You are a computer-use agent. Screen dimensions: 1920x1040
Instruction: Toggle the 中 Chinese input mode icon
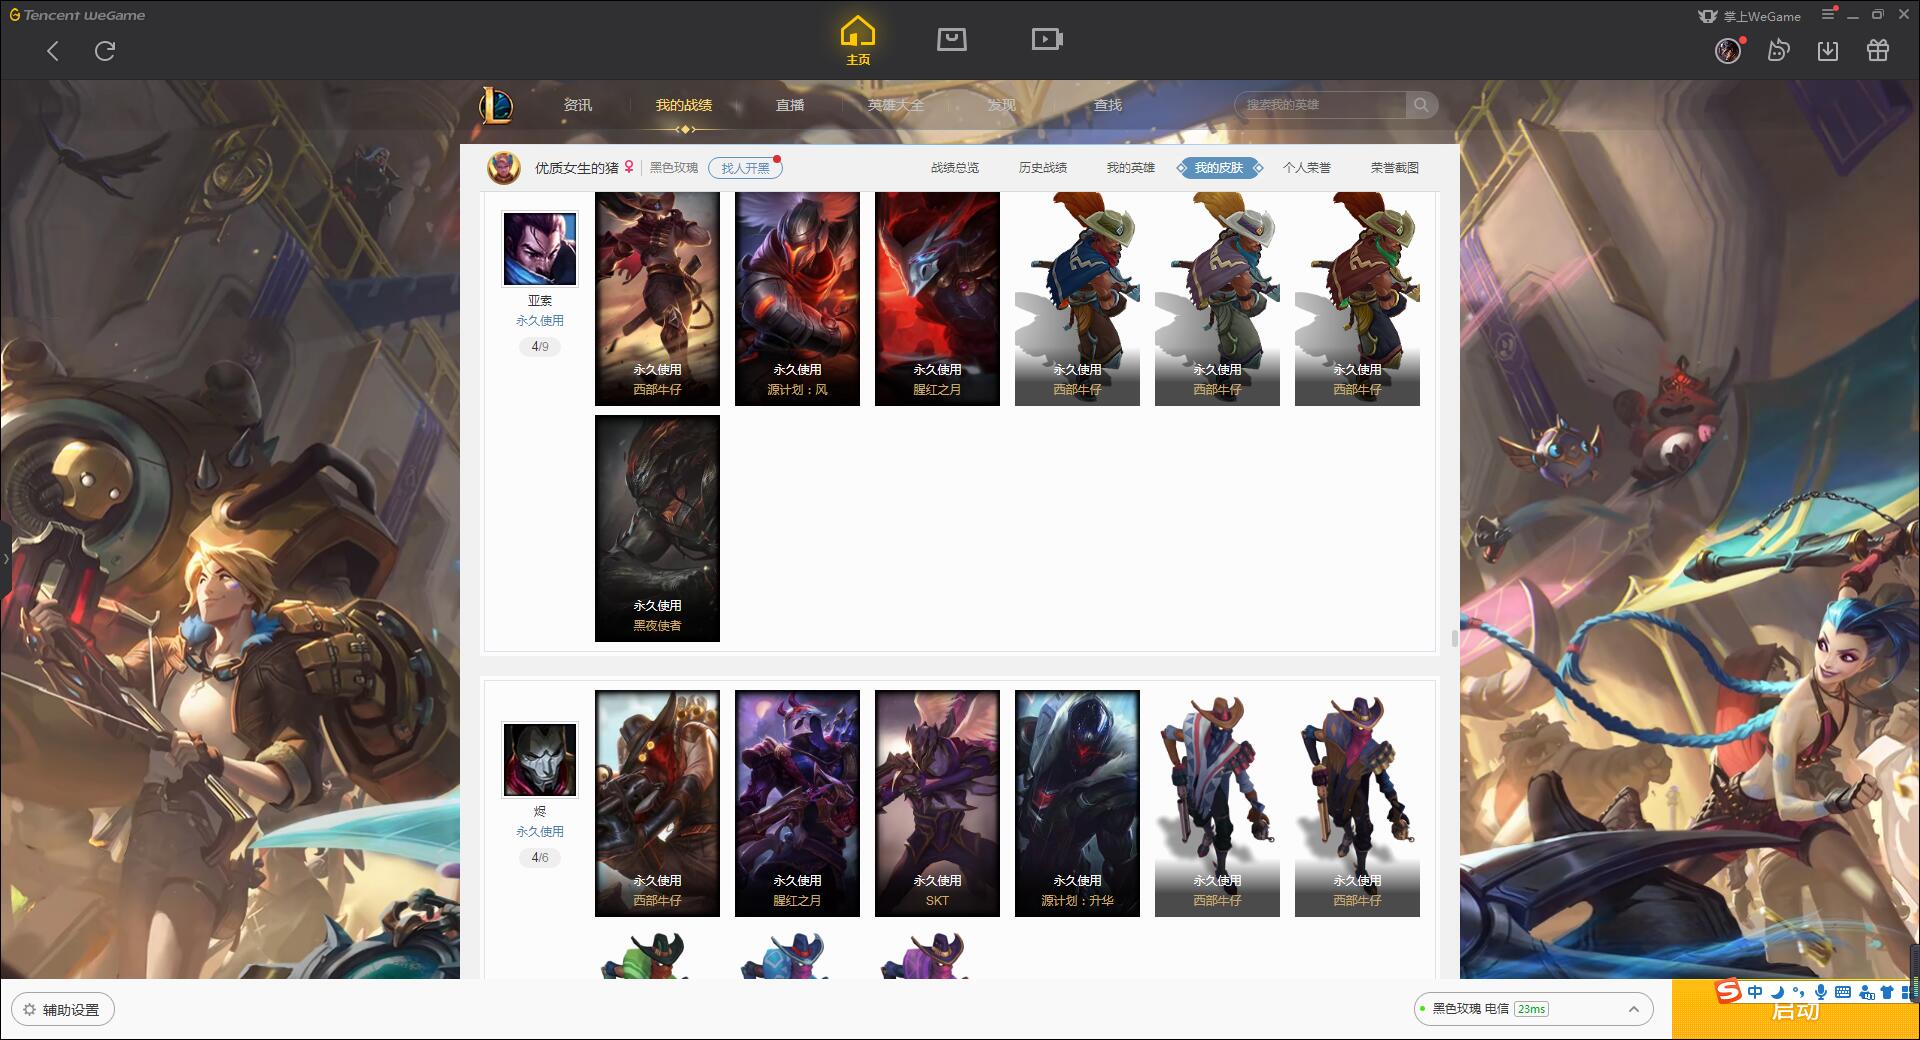tap(1755, 992)
